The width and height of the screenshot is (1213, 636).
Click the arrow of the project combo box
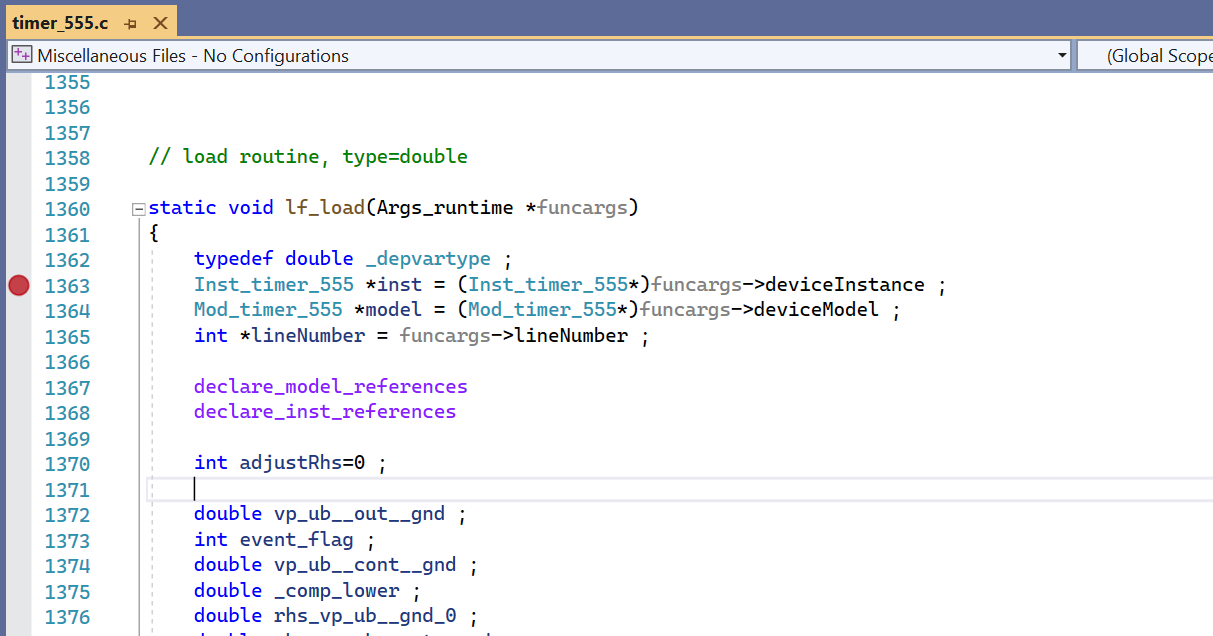(x=1062, y=56)
